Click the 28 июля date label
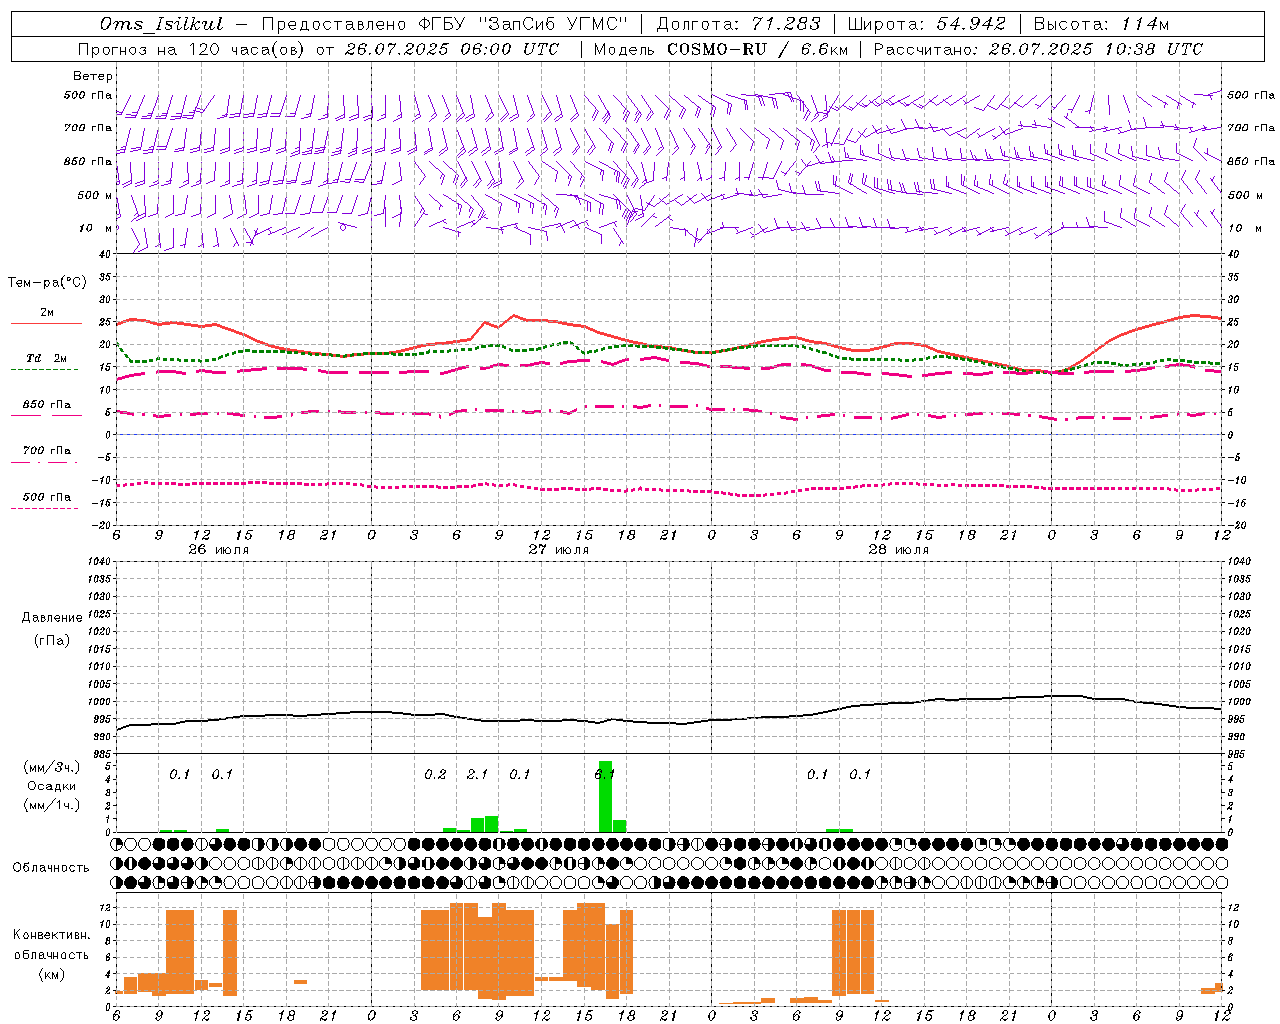The height and width of the screenshot is (1024, 1280). click(898, 550)
